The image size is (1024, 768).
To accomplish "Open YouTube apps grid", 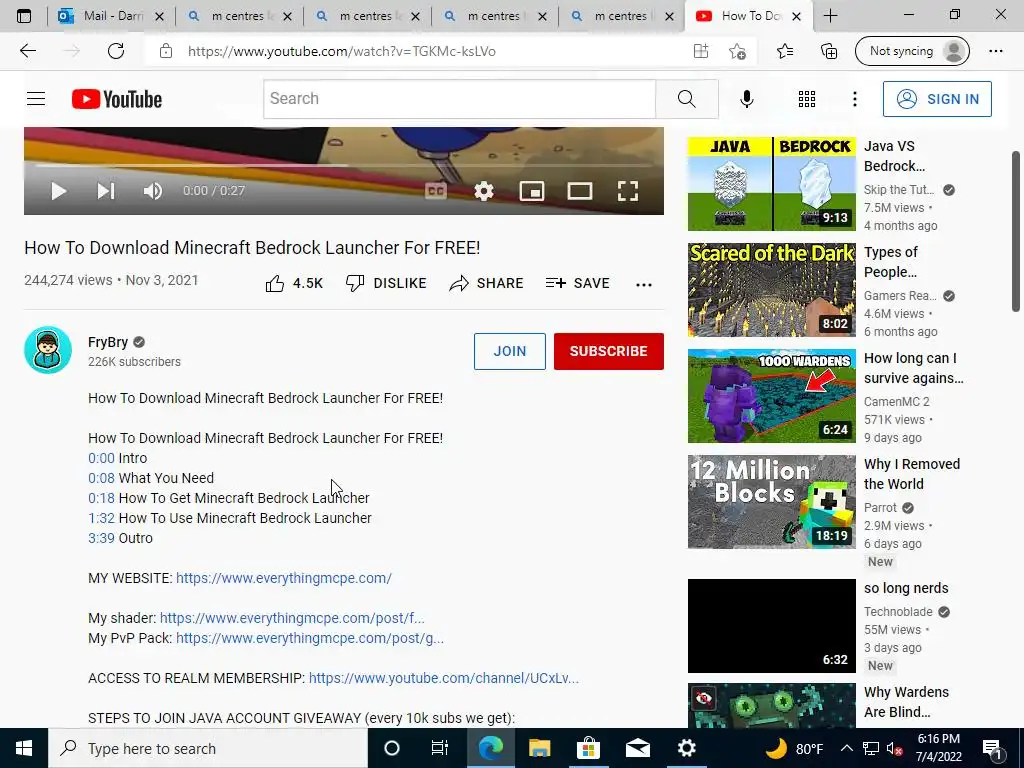I will [807, 99].
